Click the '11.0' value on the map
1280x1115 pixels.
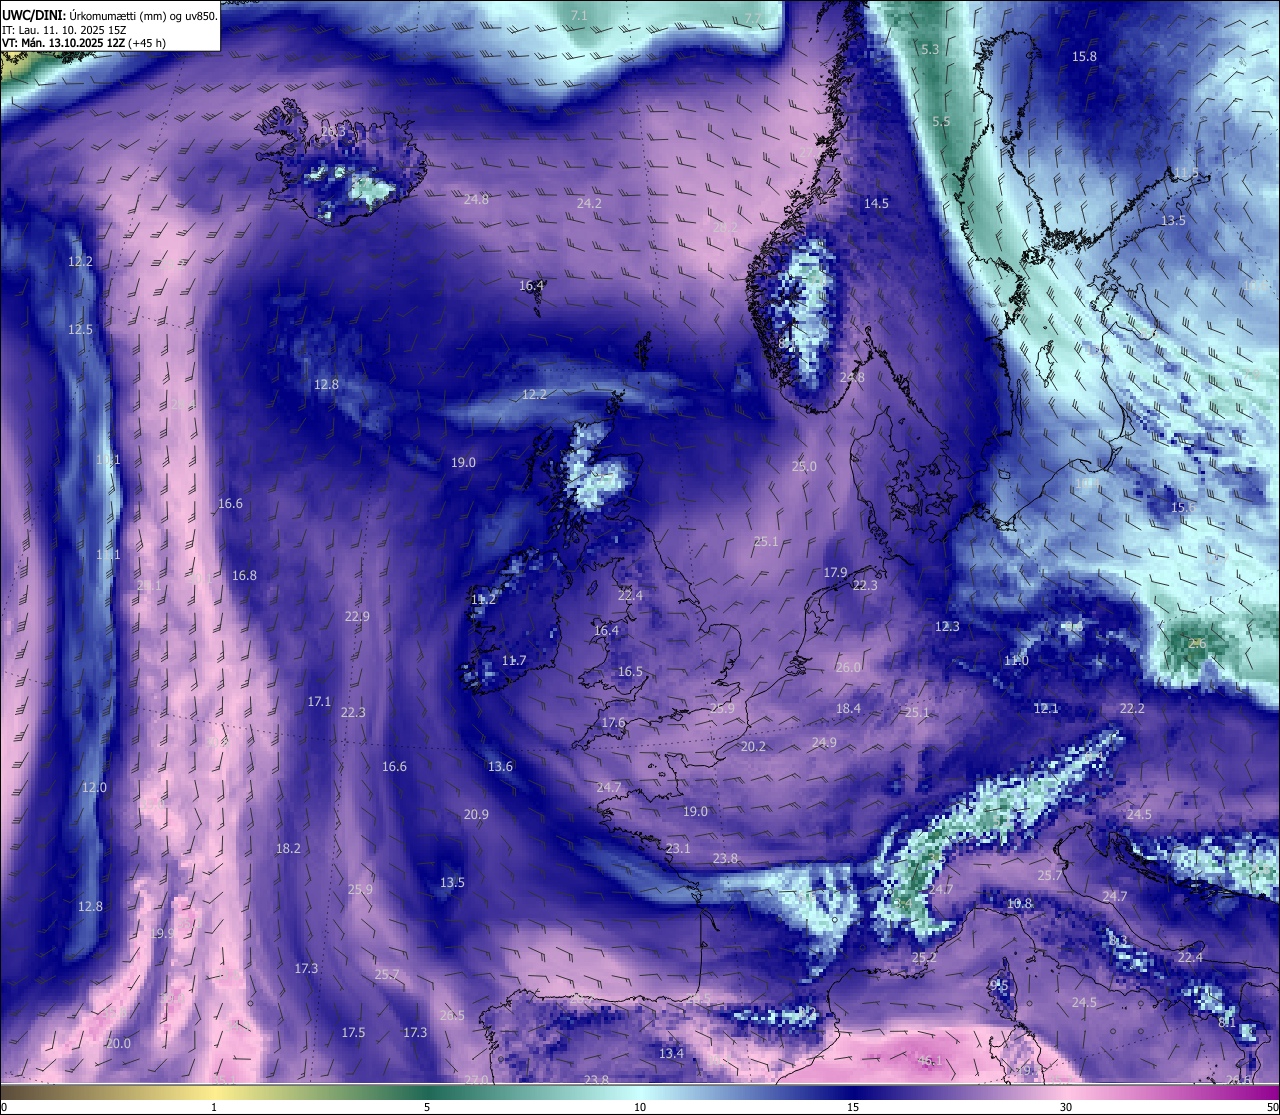(1016, 660)
